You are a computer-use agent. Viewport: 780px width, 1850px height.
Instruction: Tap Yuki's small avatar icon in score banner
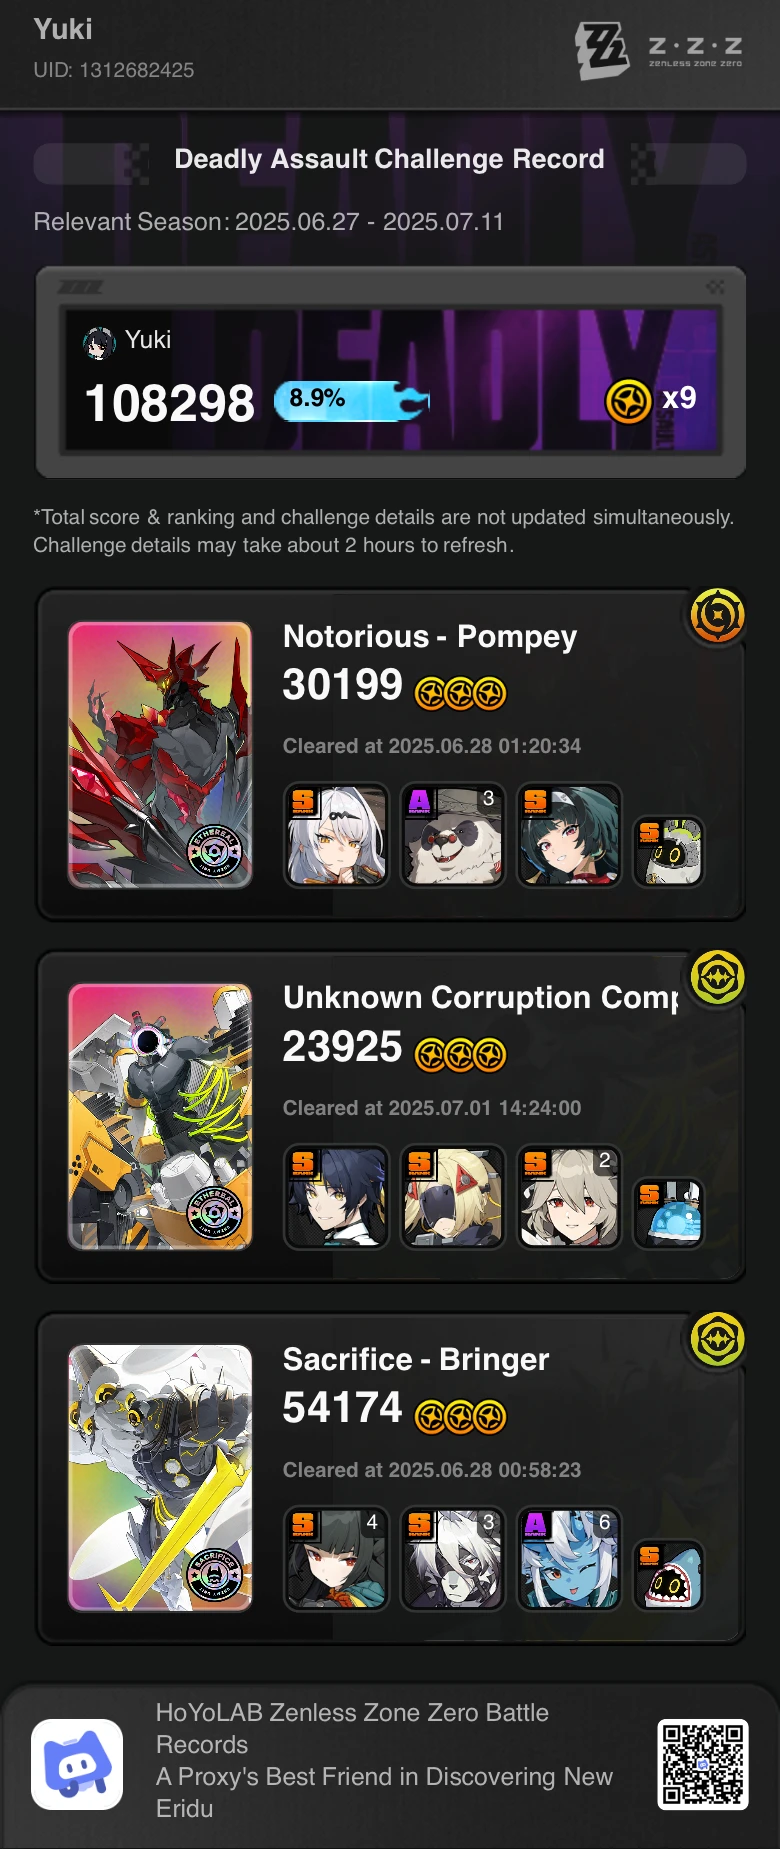(x=99, y=342)
